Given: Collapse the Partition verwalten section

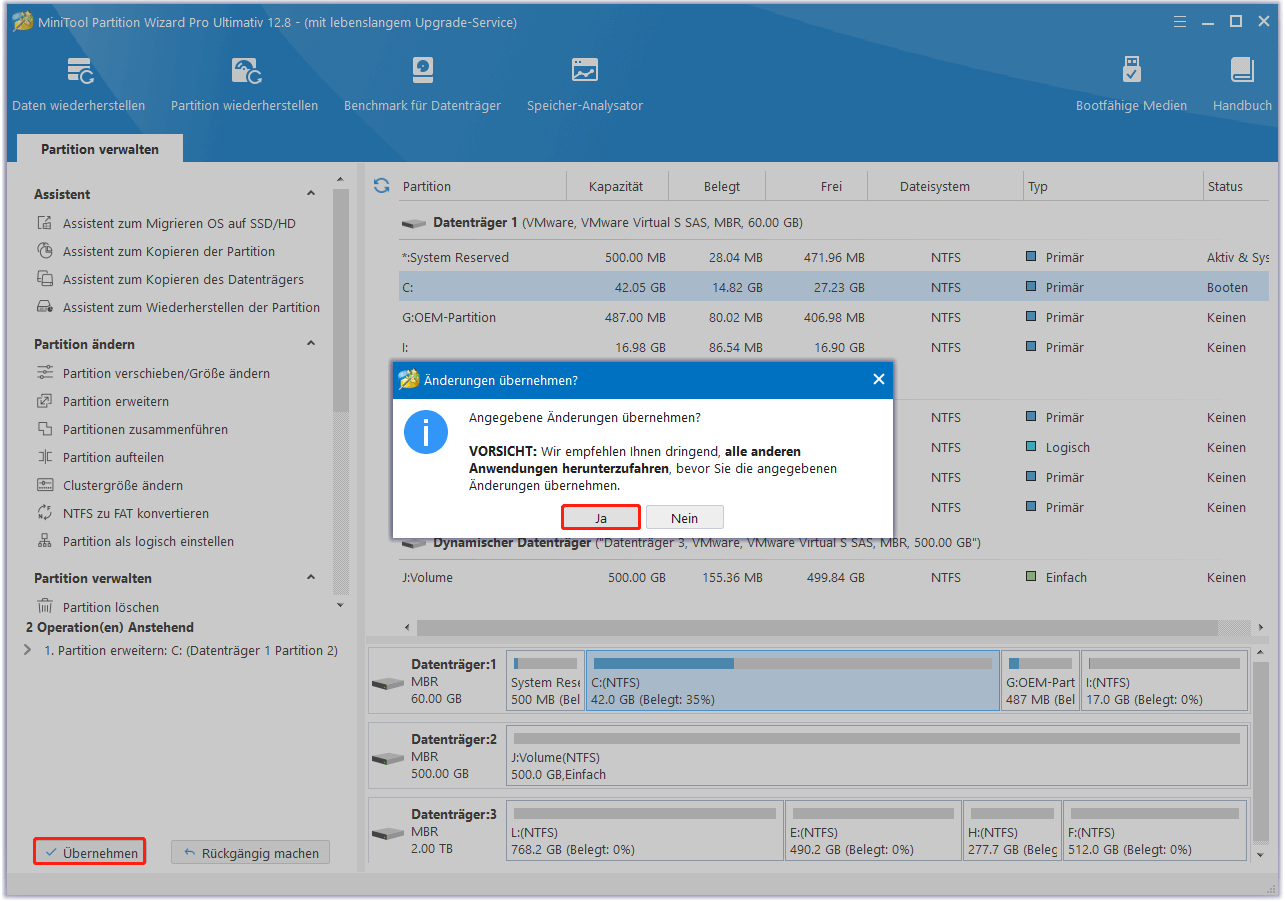Looking at the screenshot, I should 311,578.
